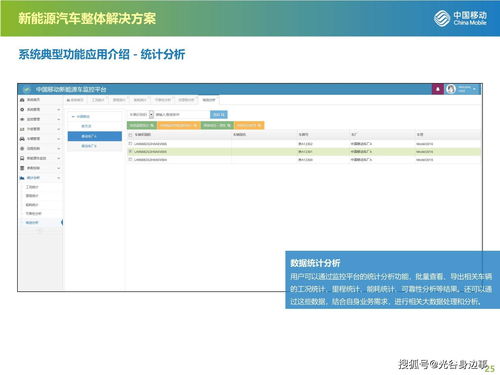The image size is (500, 375).
Task: Click the user avatar picture
Action: (451, 89)
